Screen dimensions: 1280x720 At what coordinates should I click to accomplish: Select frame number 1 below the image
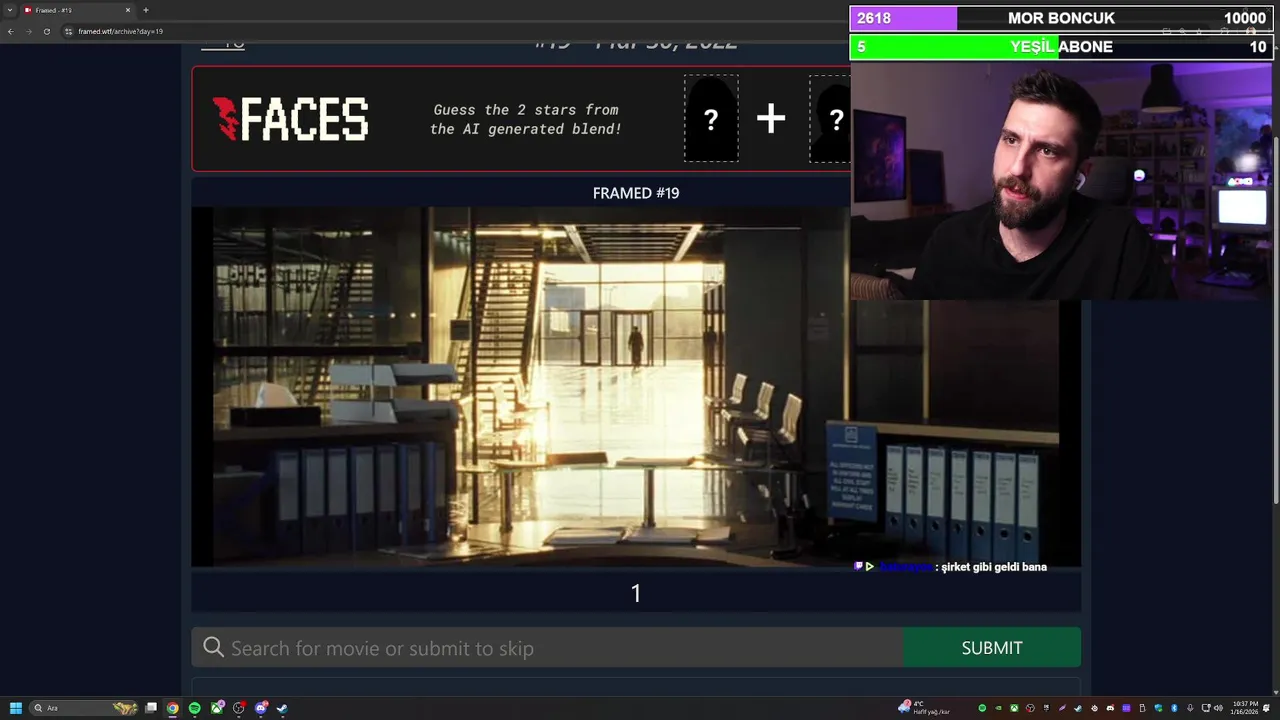pos(636,593)
